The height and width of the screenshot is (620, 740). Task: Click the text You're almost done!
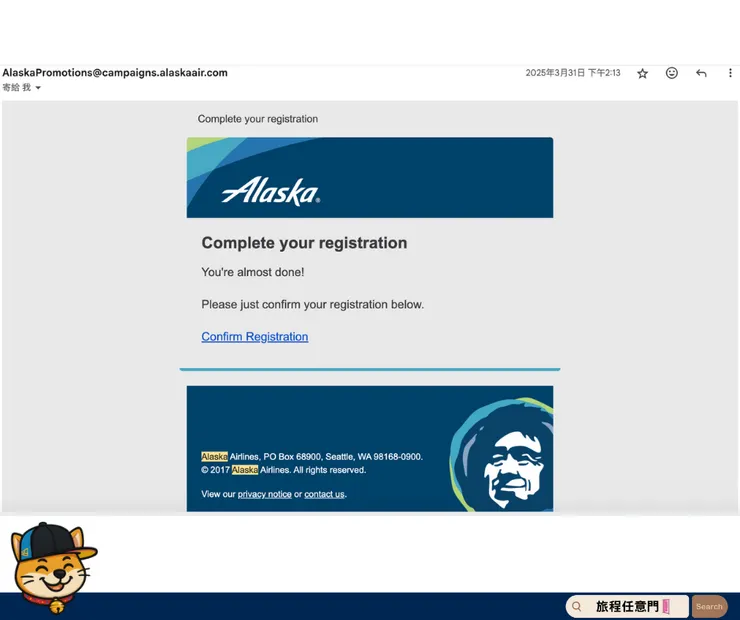coord(253,272)
